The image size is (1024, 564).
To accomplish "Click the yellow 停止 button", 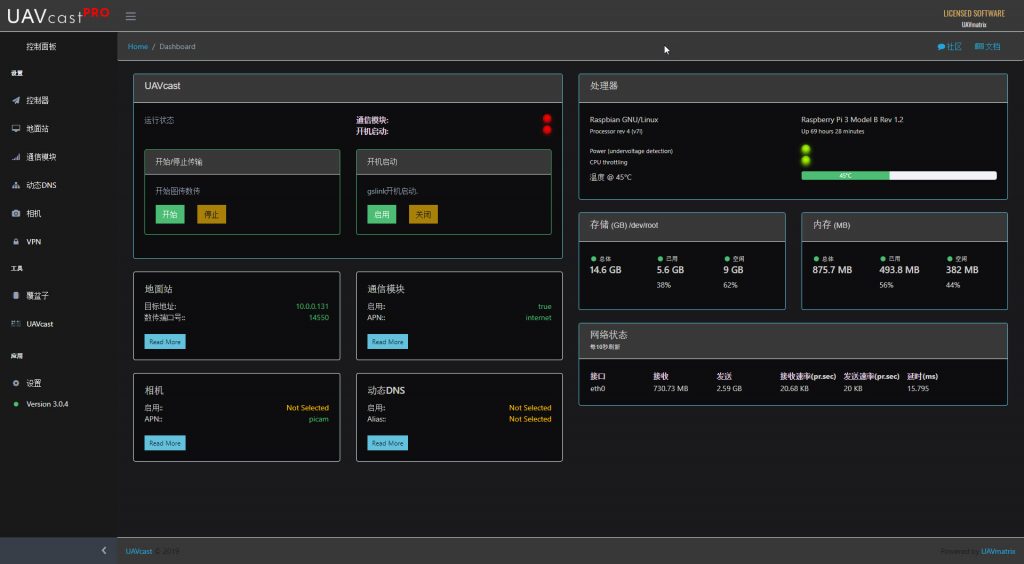I will click(212, 214).
